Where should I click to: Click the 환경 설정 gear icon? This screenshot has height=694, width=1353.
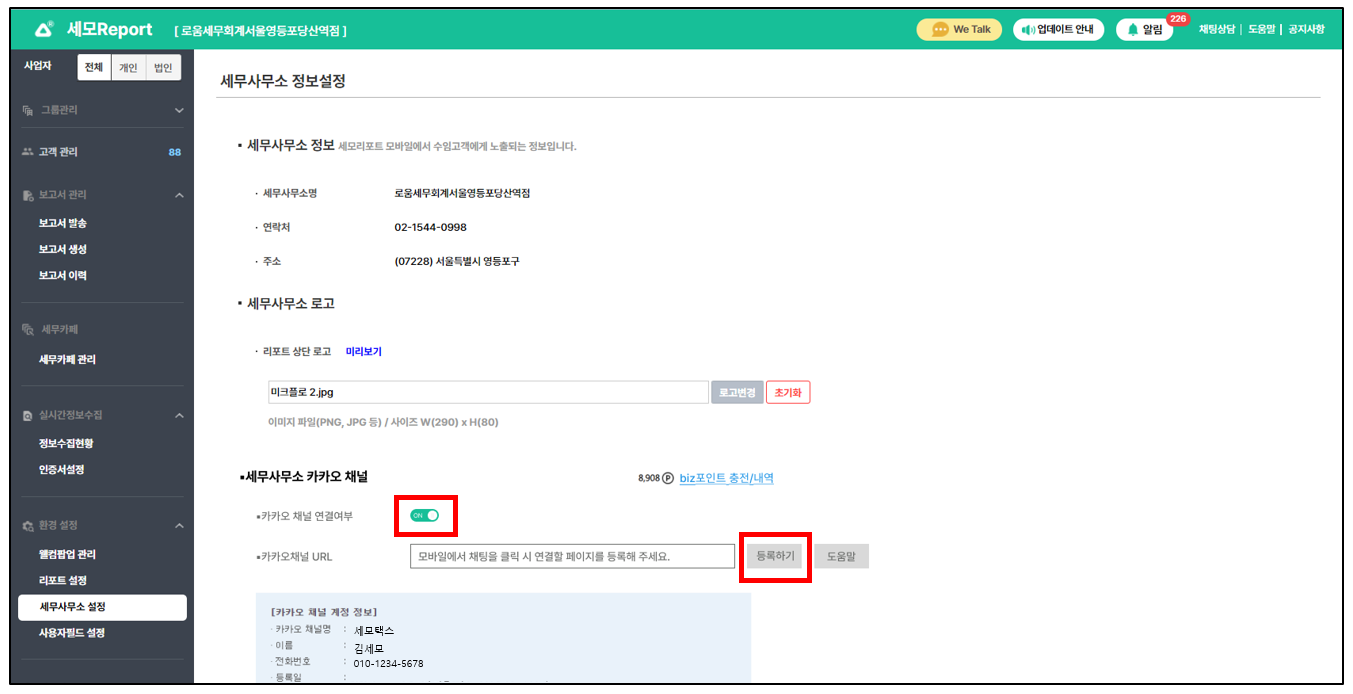(27, 525)
